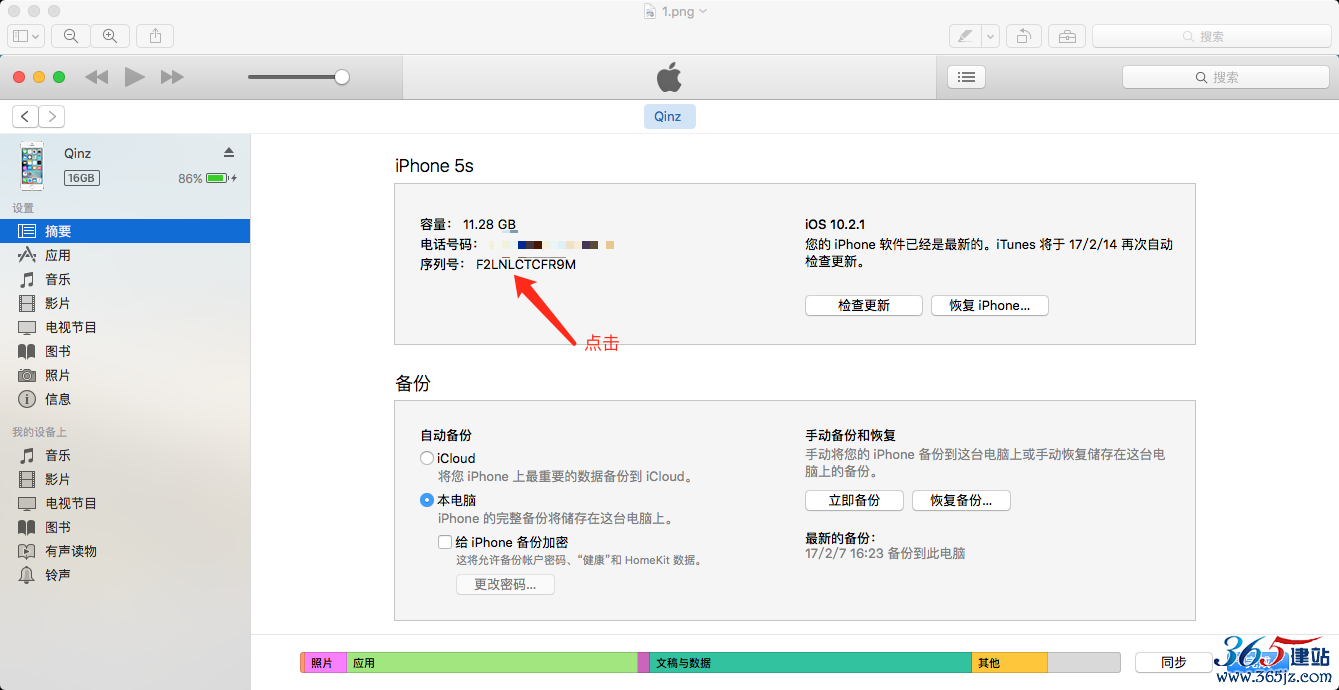Zoom in using Preview's magnifier plus
Image resolution: width=1339 pixels, height=690 pixels.
point(110,36)
